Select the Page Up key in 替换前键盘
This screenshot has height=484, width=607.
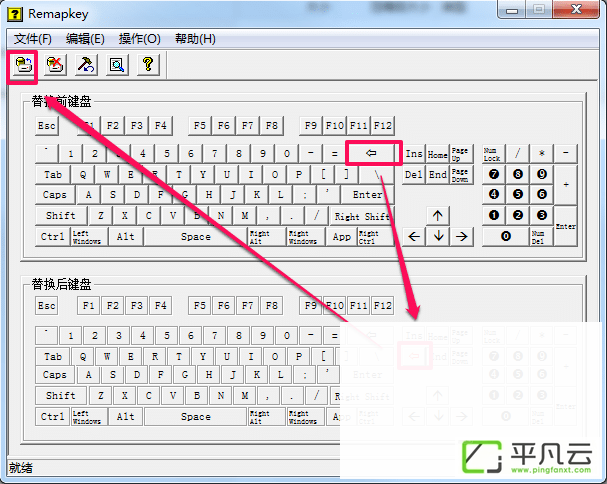[x=462, y=154]
